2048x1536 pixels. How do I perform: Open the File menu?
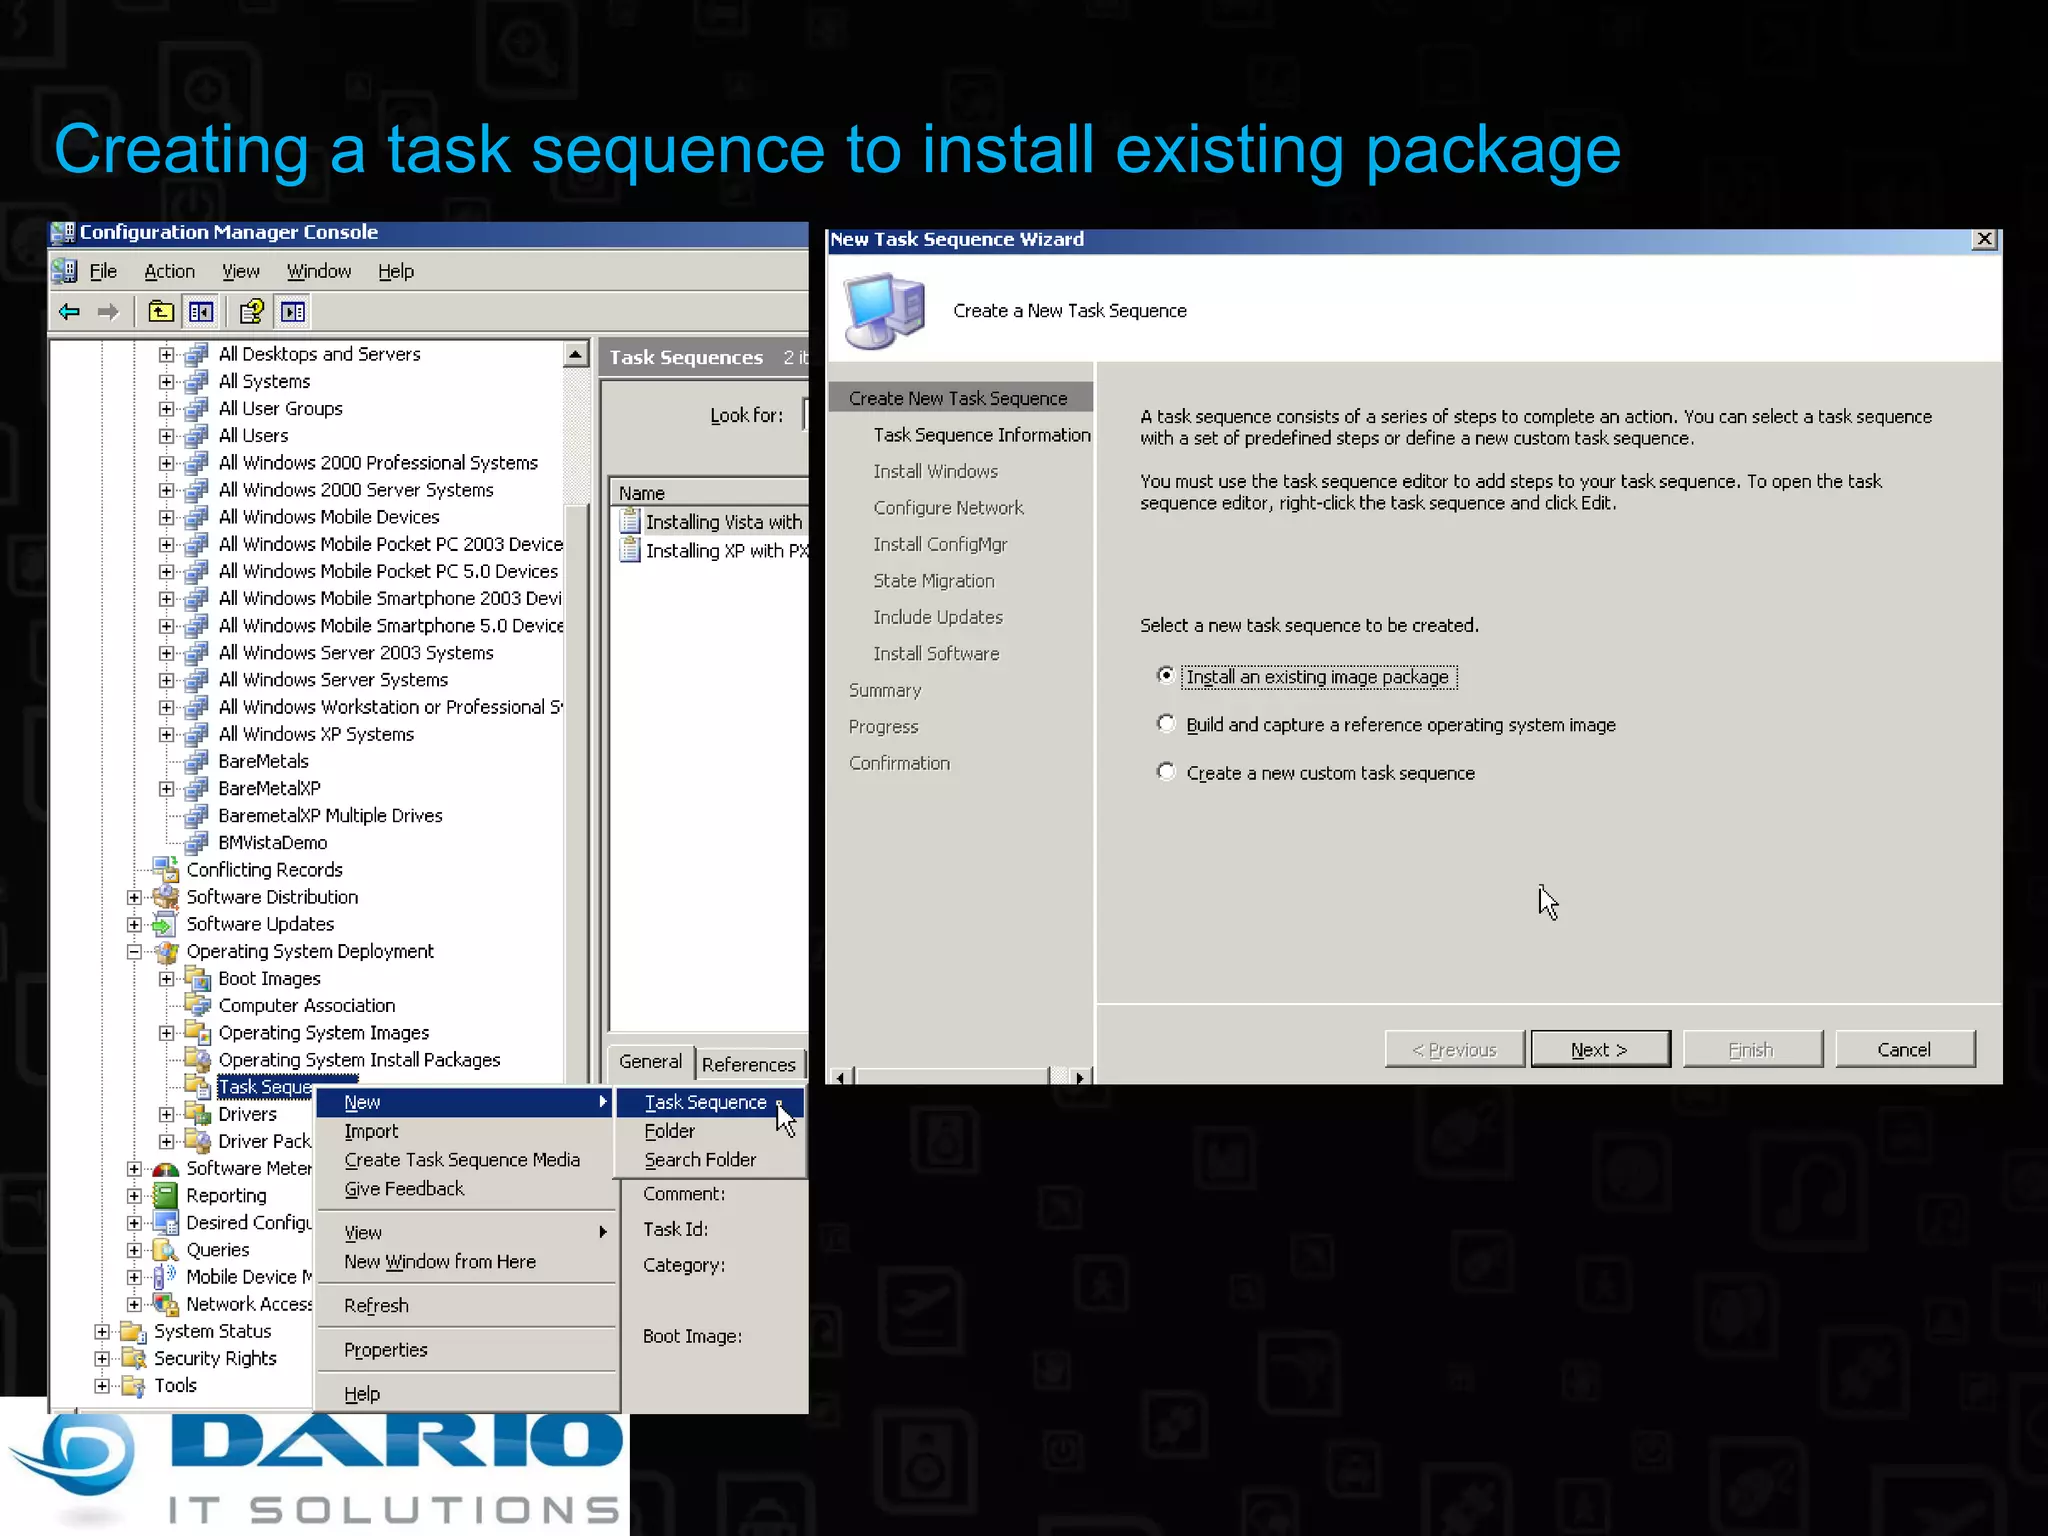(x=103, y=271)
